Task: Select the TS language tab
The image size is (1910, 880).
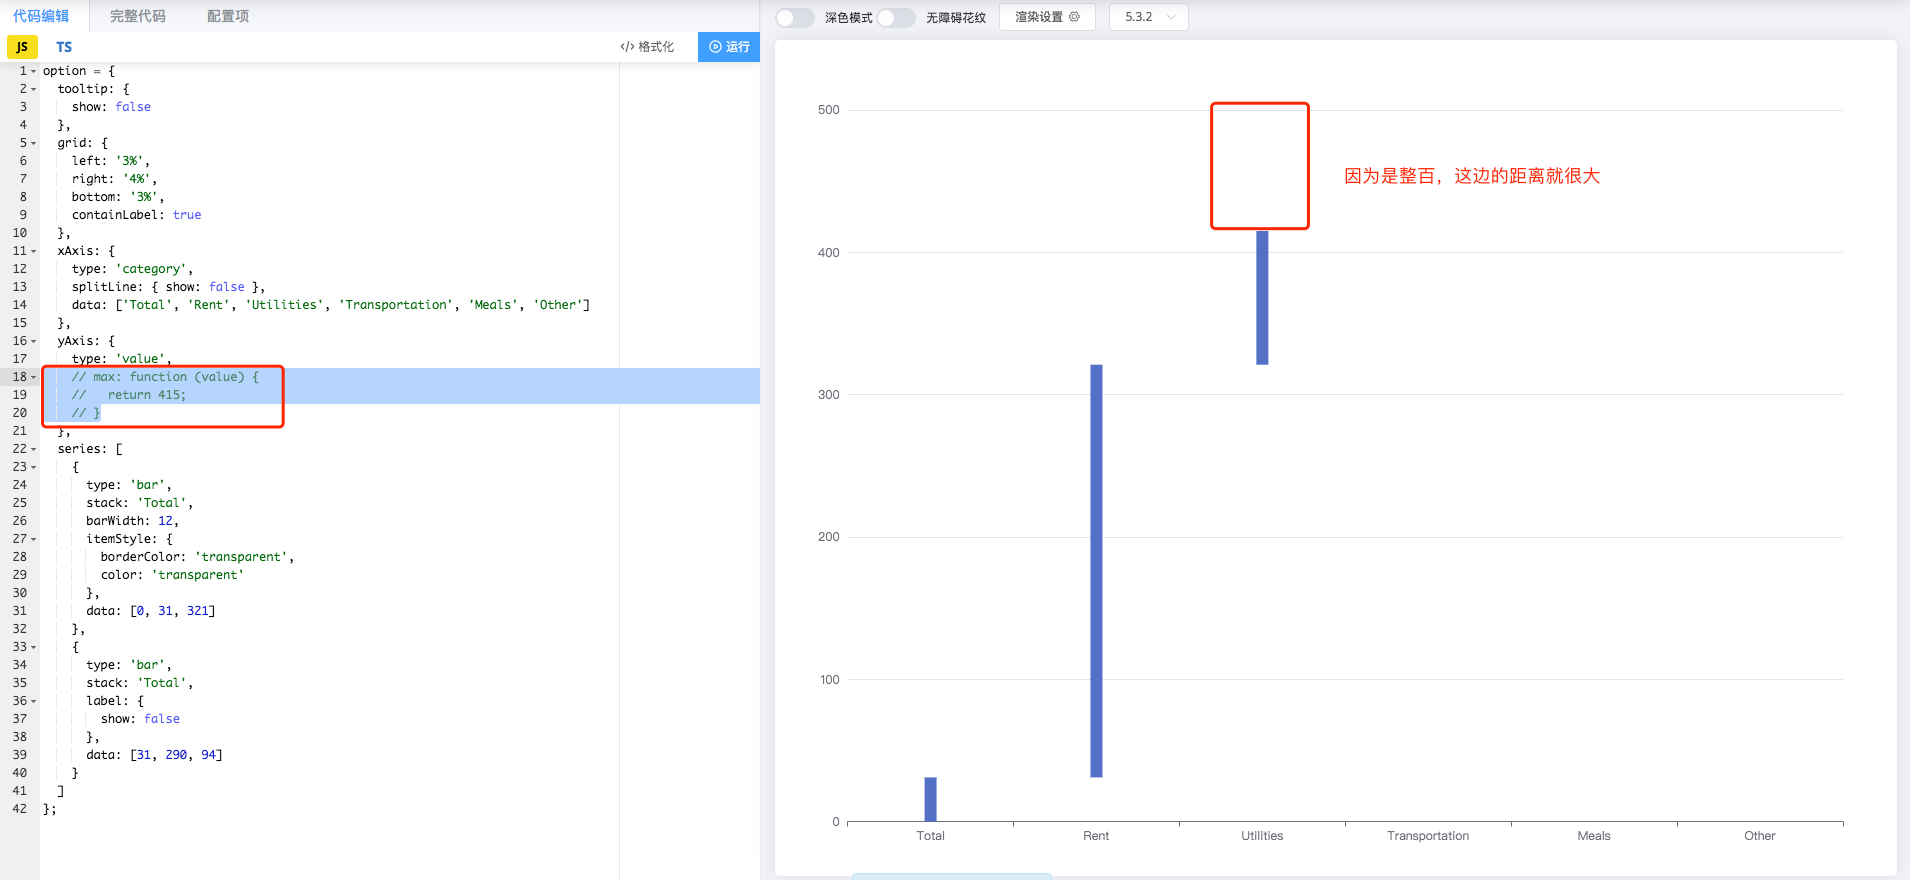Action: point(64,47)
